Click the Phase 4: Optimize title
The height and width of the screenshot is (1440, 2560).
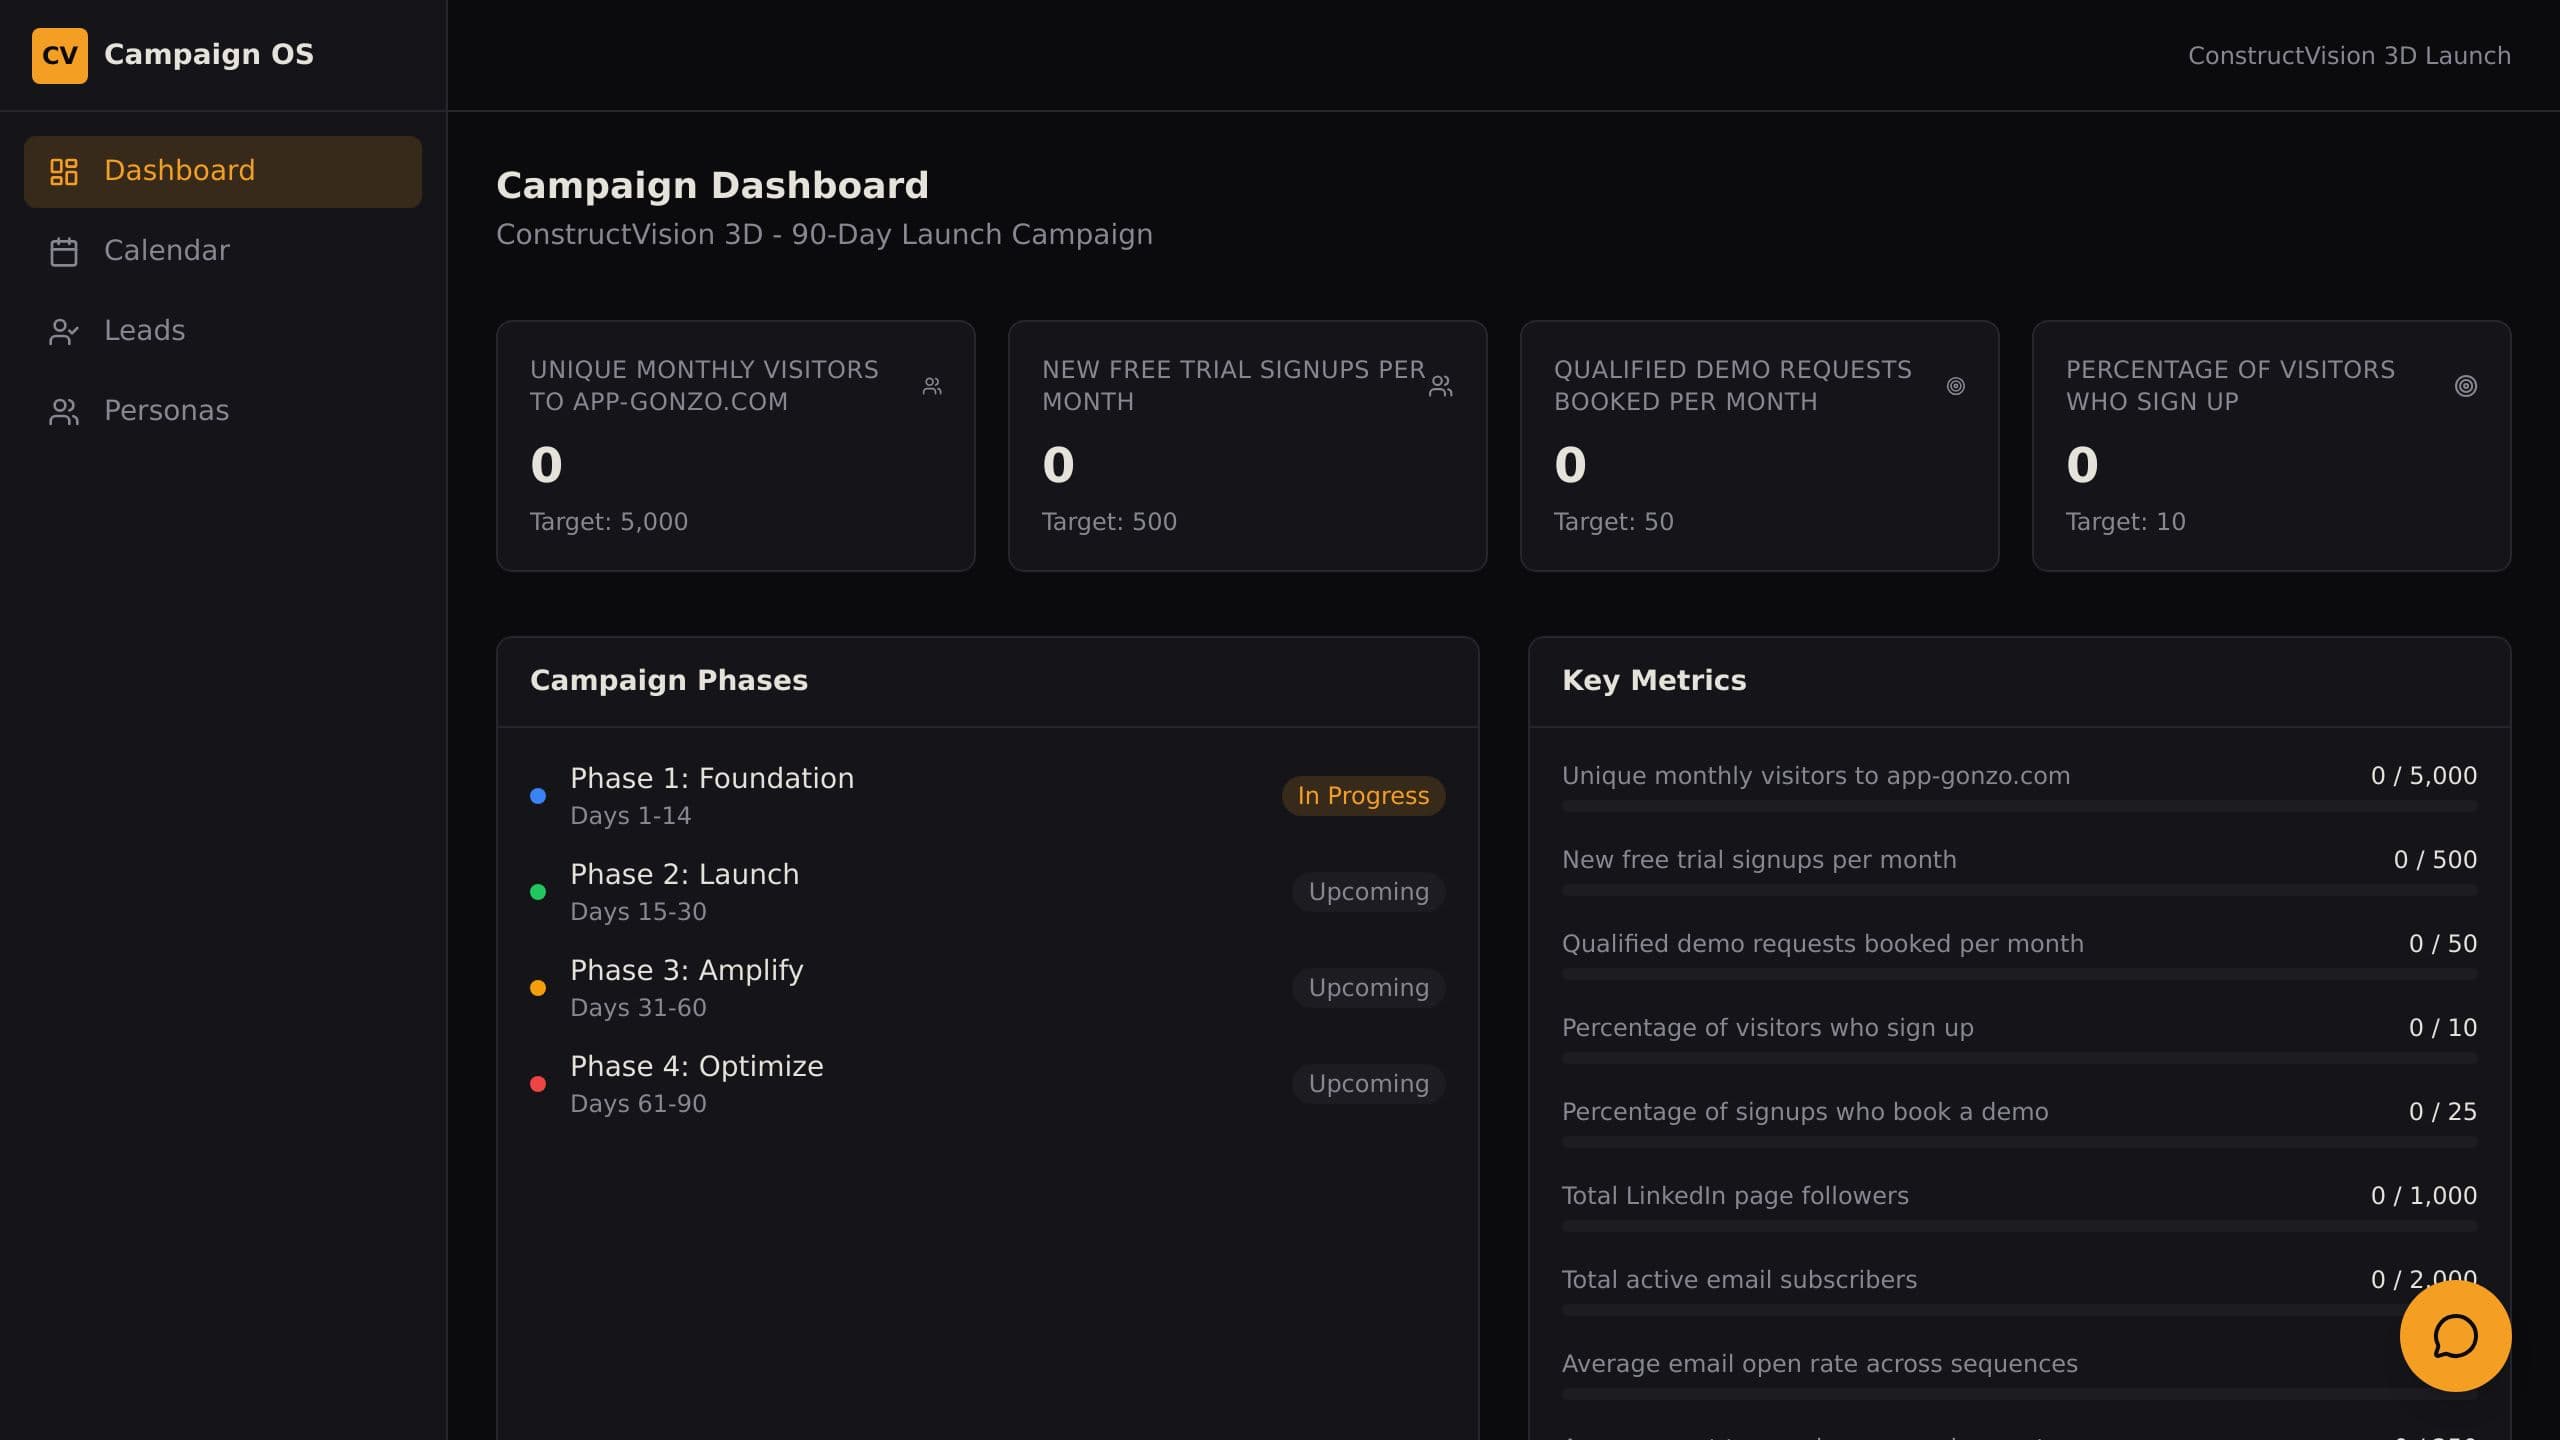[697, 1067]
